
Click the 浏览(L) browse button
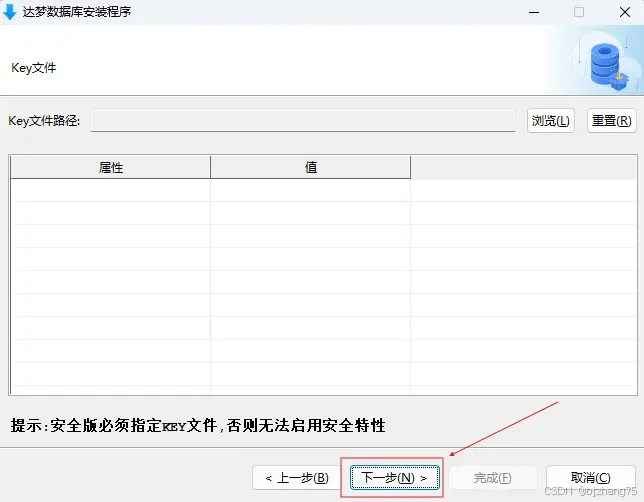coord(550,121)
